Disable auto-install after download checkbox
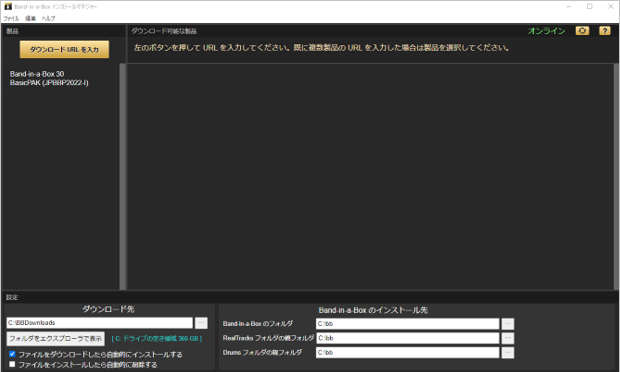The height and width of the screenshot is (372, 620). 12,354
